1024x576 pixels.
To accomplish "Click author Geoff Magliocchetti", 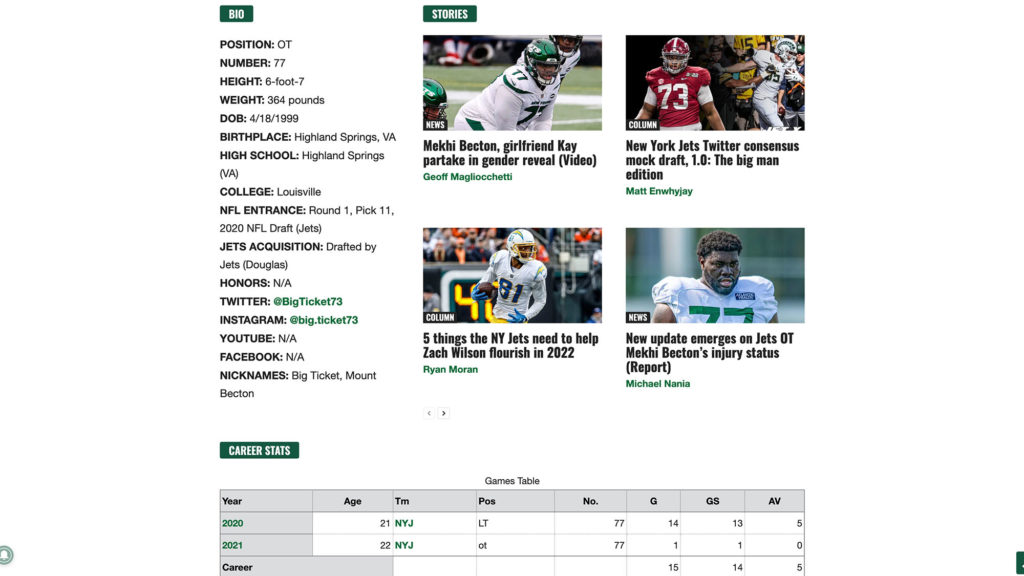I will click(468, 177).
